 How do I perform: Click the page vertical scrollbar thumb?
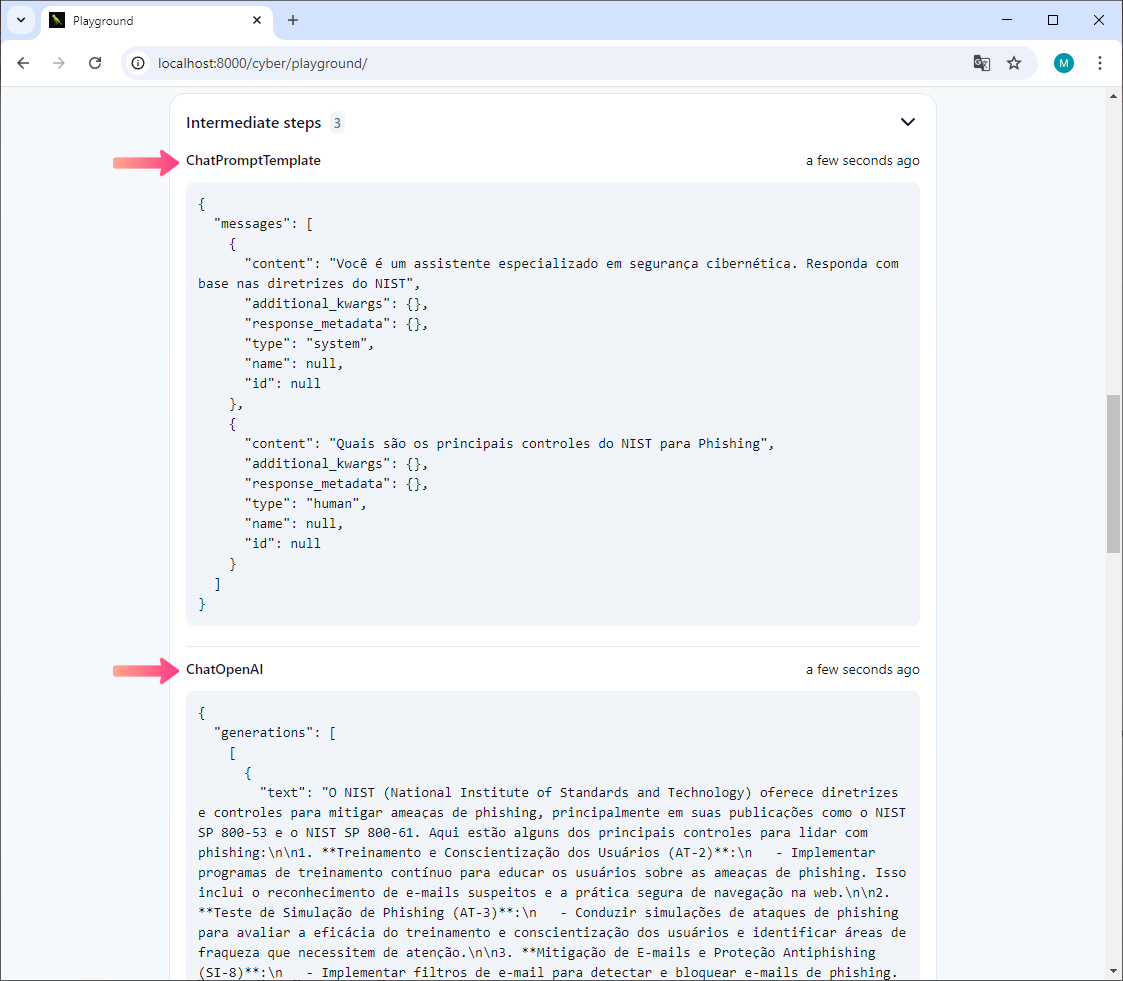1113,473
